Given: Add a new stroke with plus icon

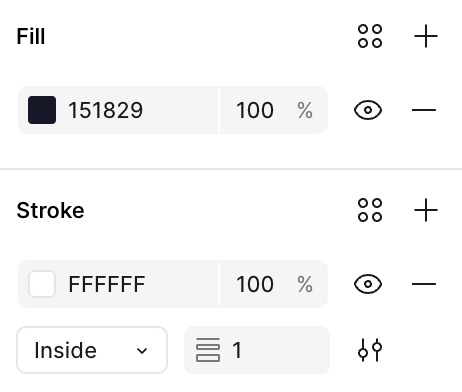Looking at the screenshot, I should point(426,210).
